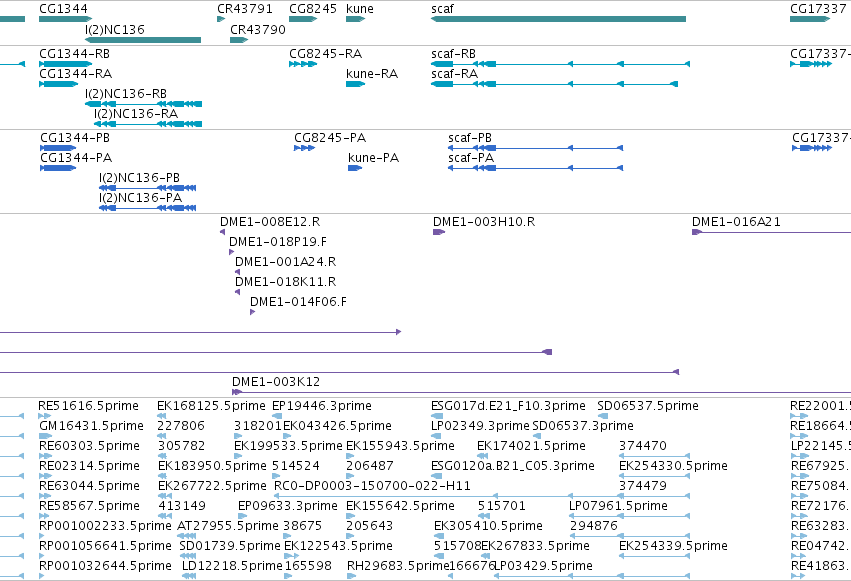This screenshot has width=851, height=581.
Task: Click the CR43791 gene label
Action: pyautogui.click(x=245, y=9)
